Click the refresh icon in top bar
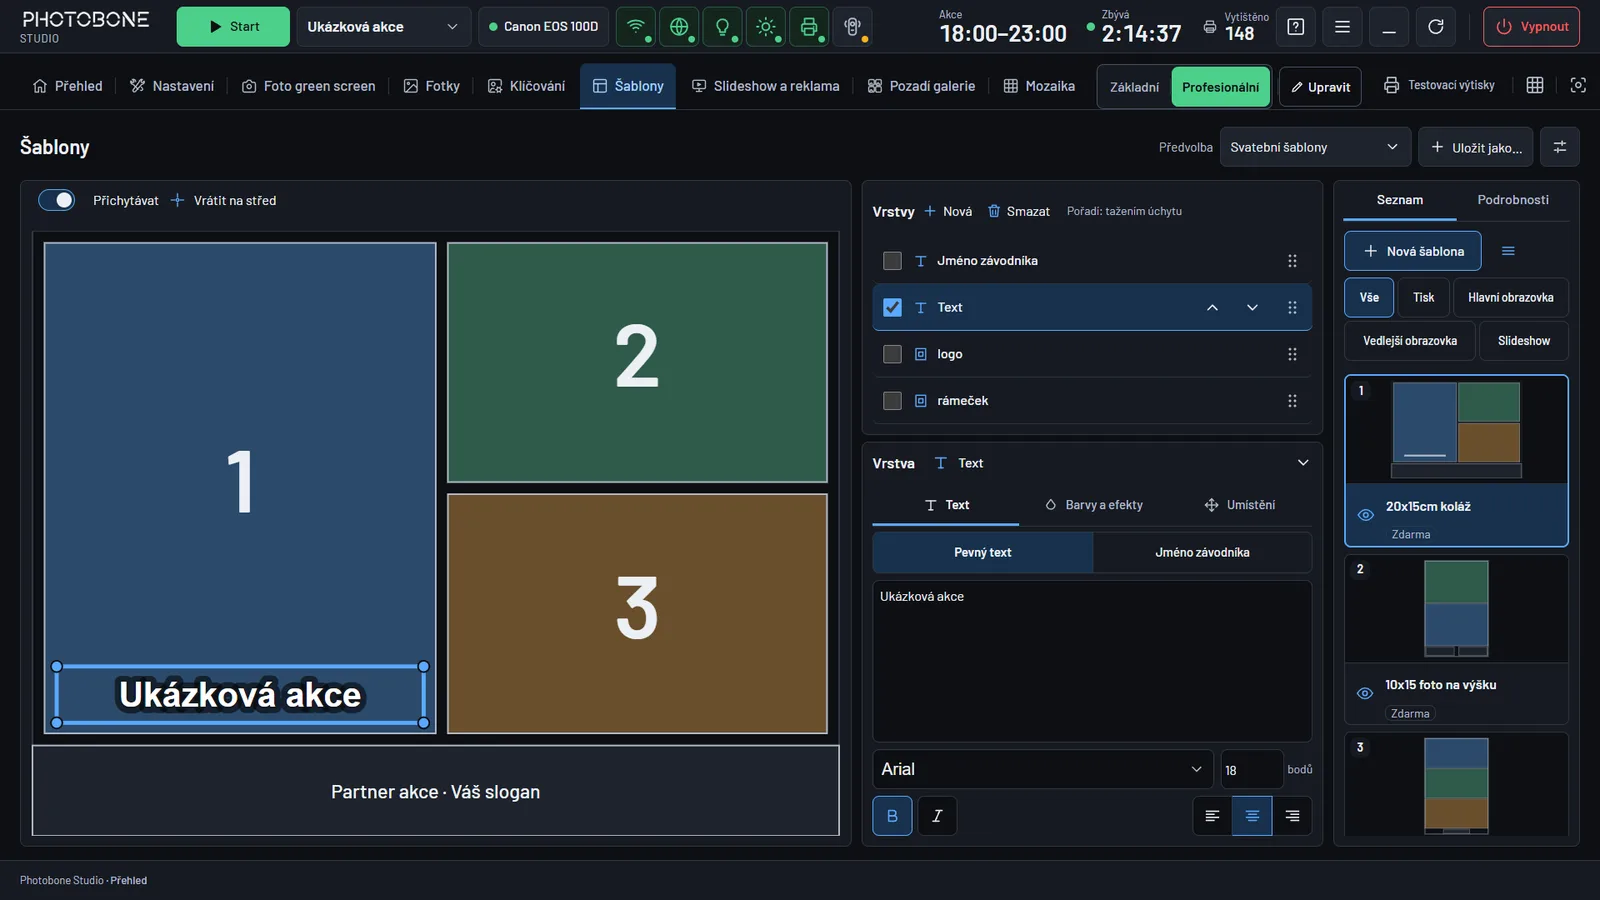The height and width of the screenshot is (900, 1600). (x=1436, y=27)
